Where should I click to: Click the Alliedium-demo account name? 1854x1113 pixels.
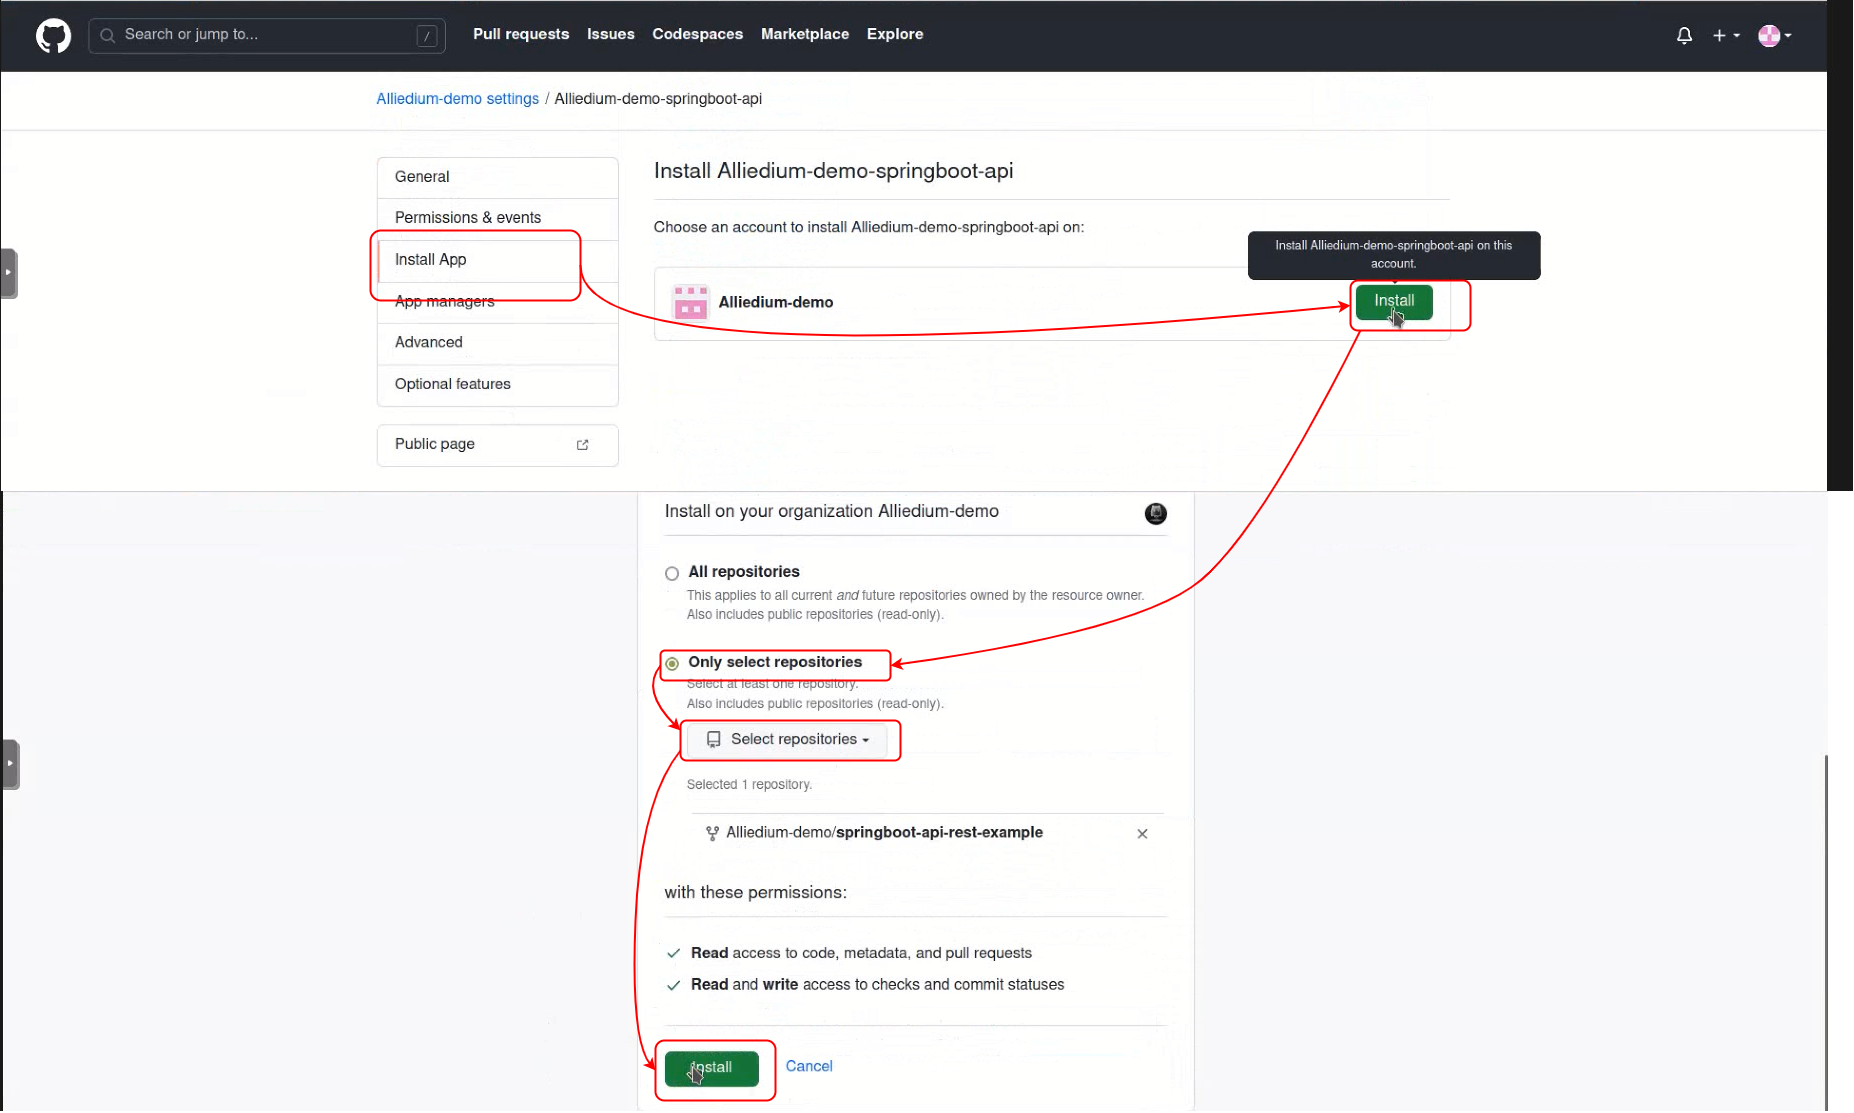pos(775,302)
